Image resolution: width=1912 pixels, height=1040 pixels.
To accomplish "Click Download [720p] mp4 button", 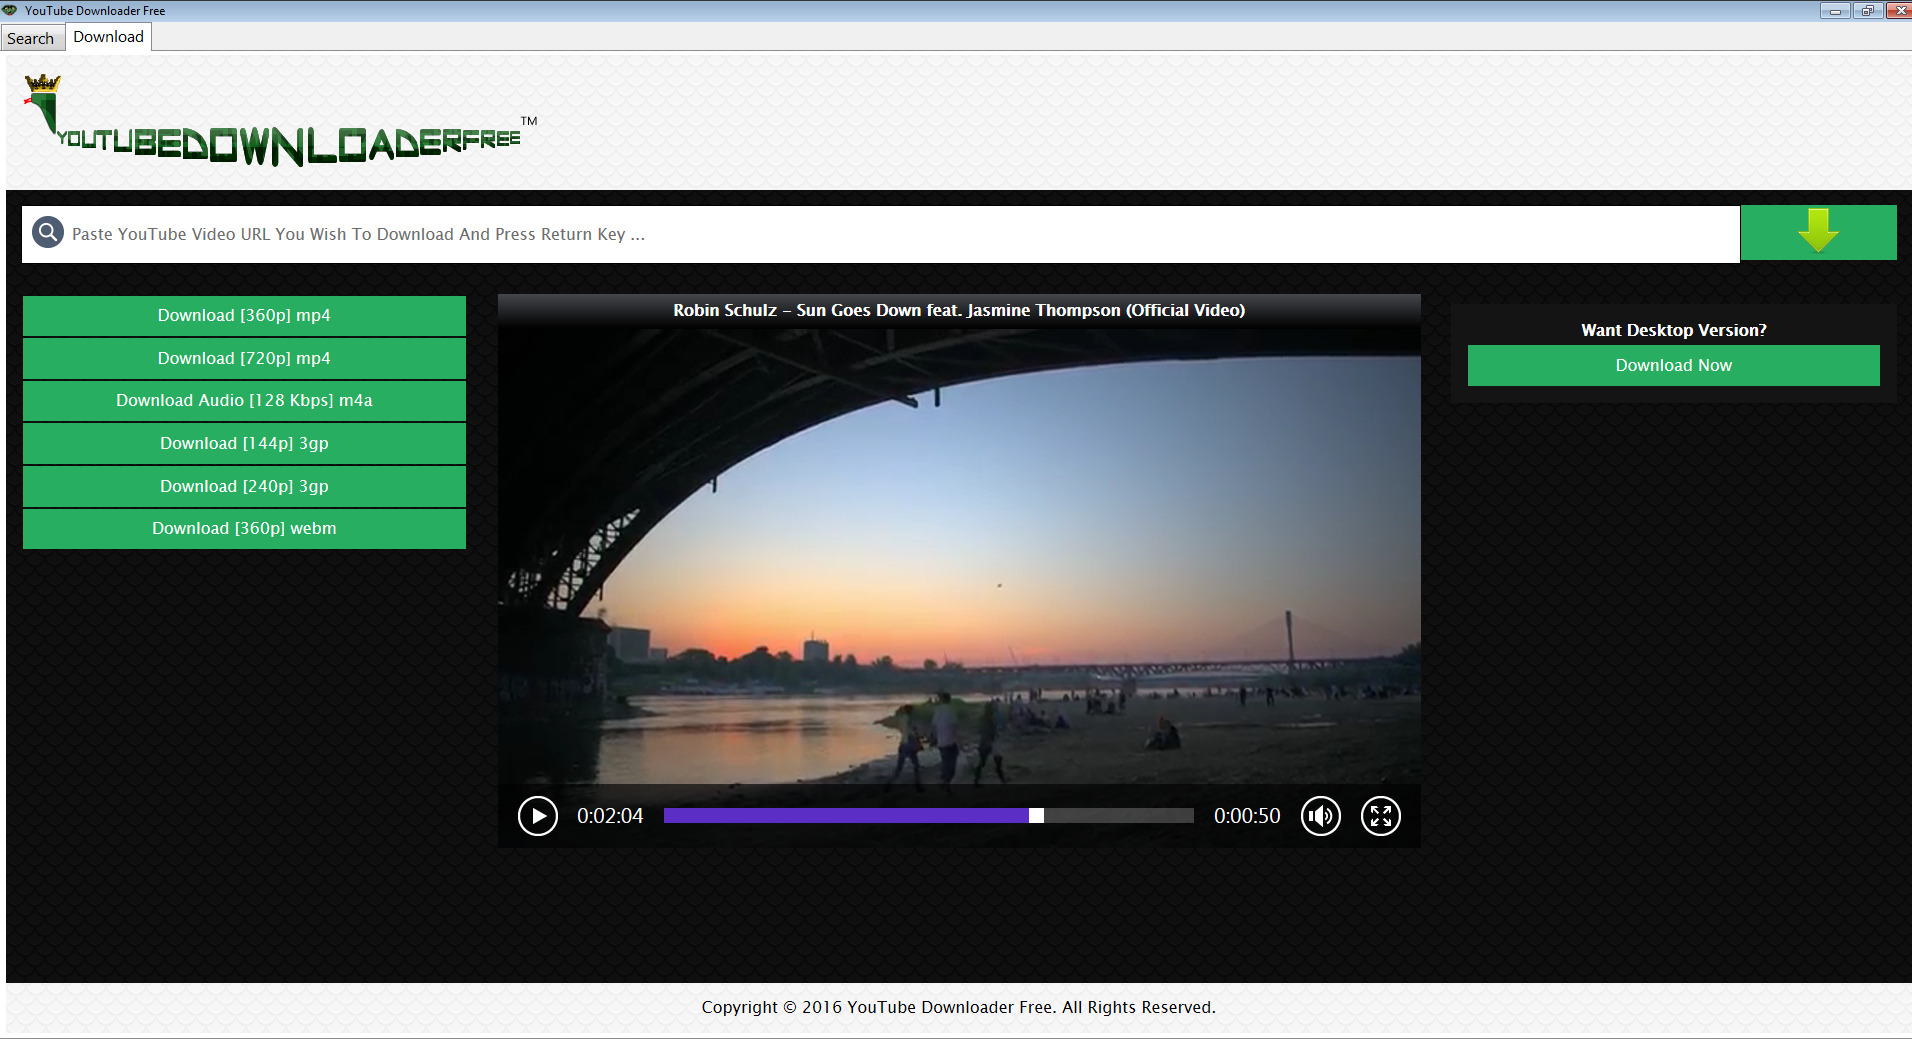I will [x=244, y=358].
